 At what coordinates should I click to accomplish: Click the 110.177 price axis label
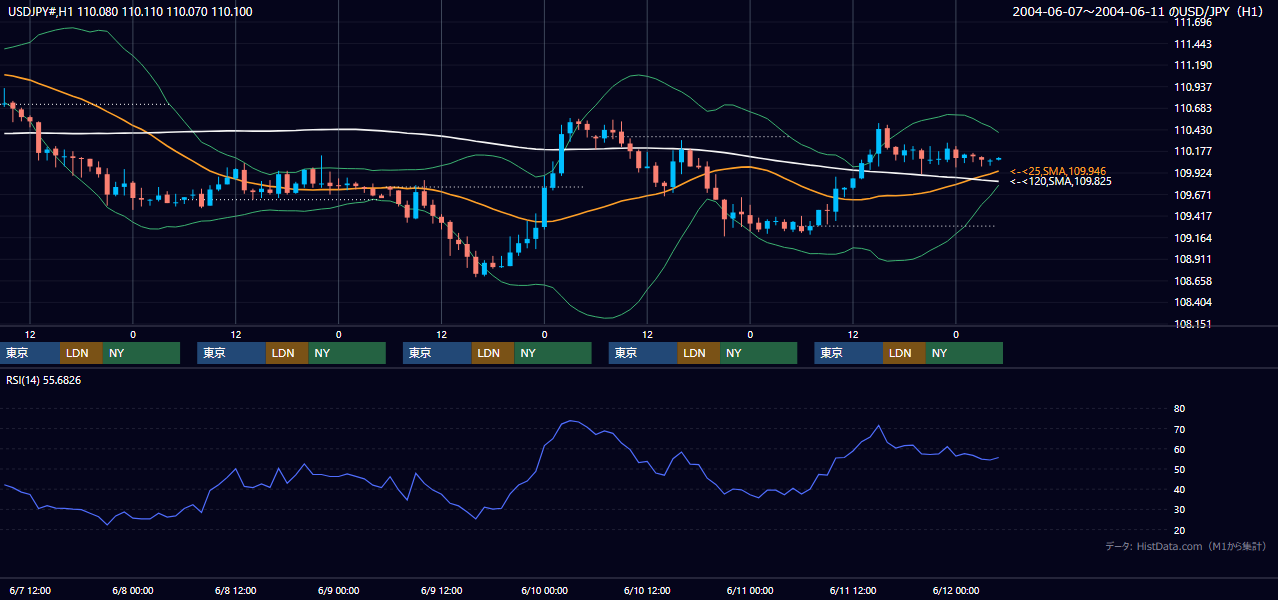click(1193, 151)
